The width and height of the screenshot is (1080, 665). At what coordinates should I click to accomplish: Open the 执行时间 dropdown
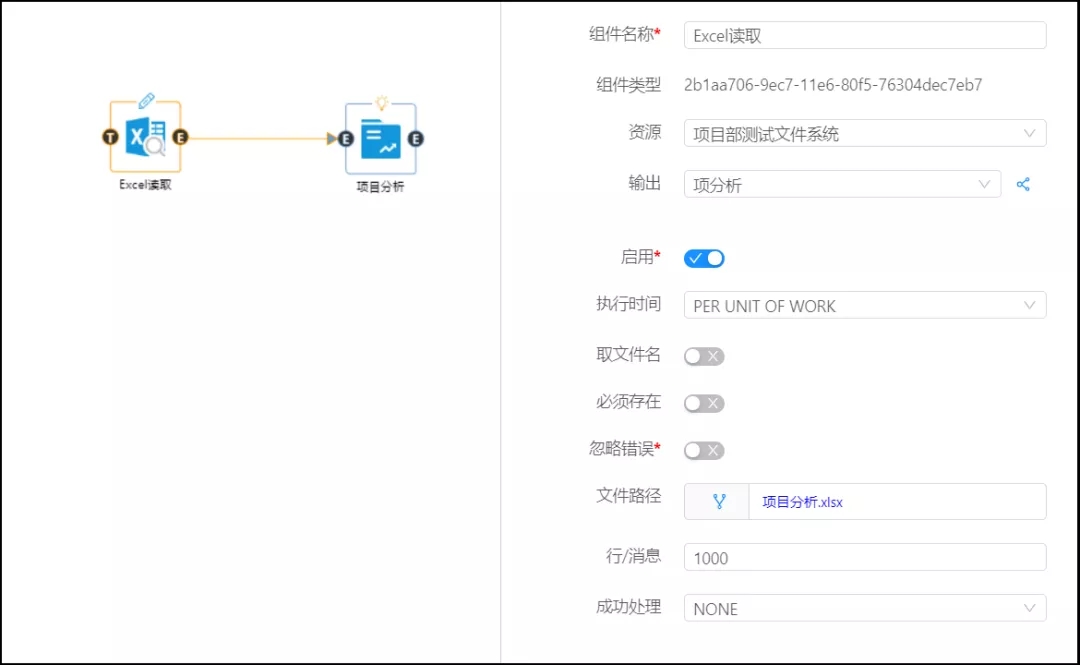(x=864, y=306)
